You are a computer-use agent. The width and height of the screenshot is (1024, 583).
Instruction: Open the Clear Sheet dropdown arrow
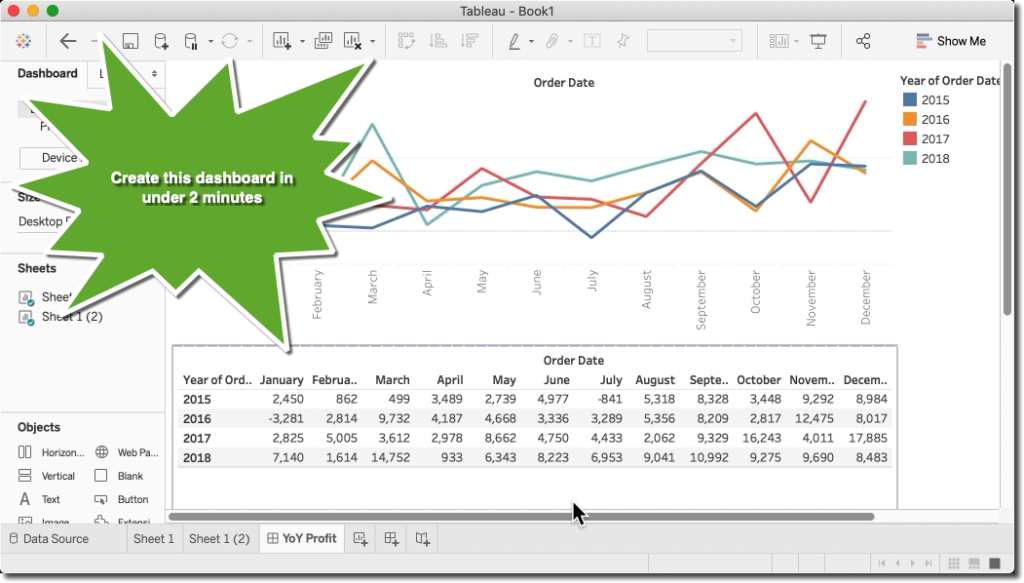[372, 42]
